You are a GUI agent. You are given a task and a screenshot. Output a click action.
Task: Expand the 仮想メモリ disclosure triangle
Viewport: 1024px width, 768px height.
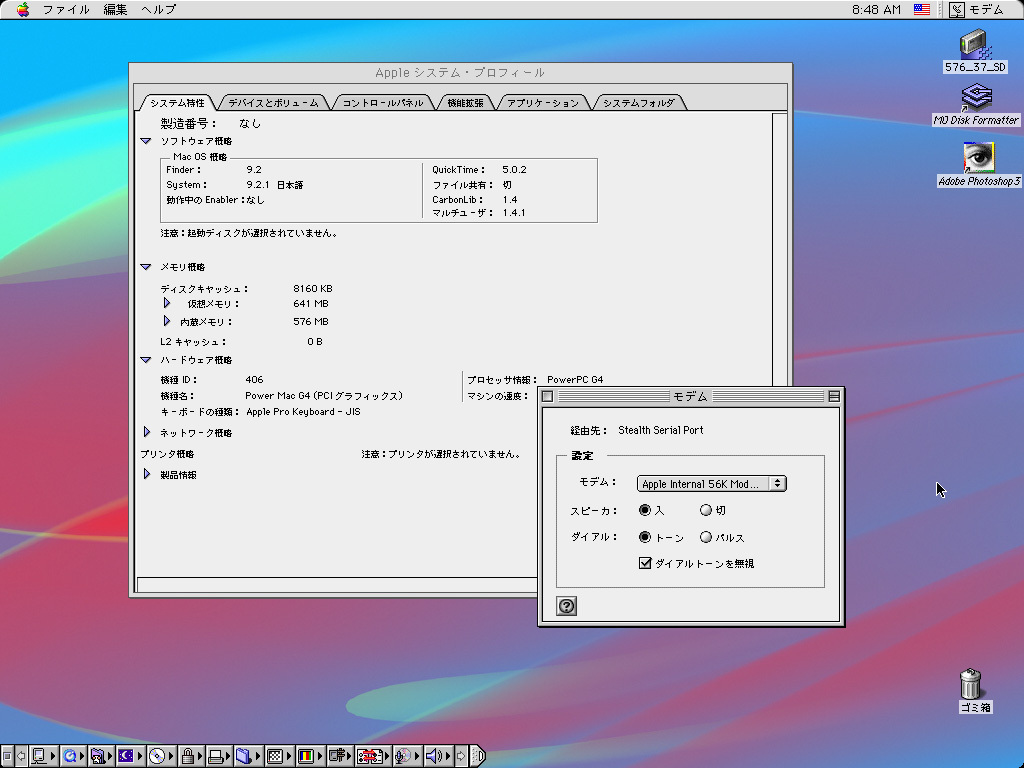pyautogui.click(x=167, y=303)
